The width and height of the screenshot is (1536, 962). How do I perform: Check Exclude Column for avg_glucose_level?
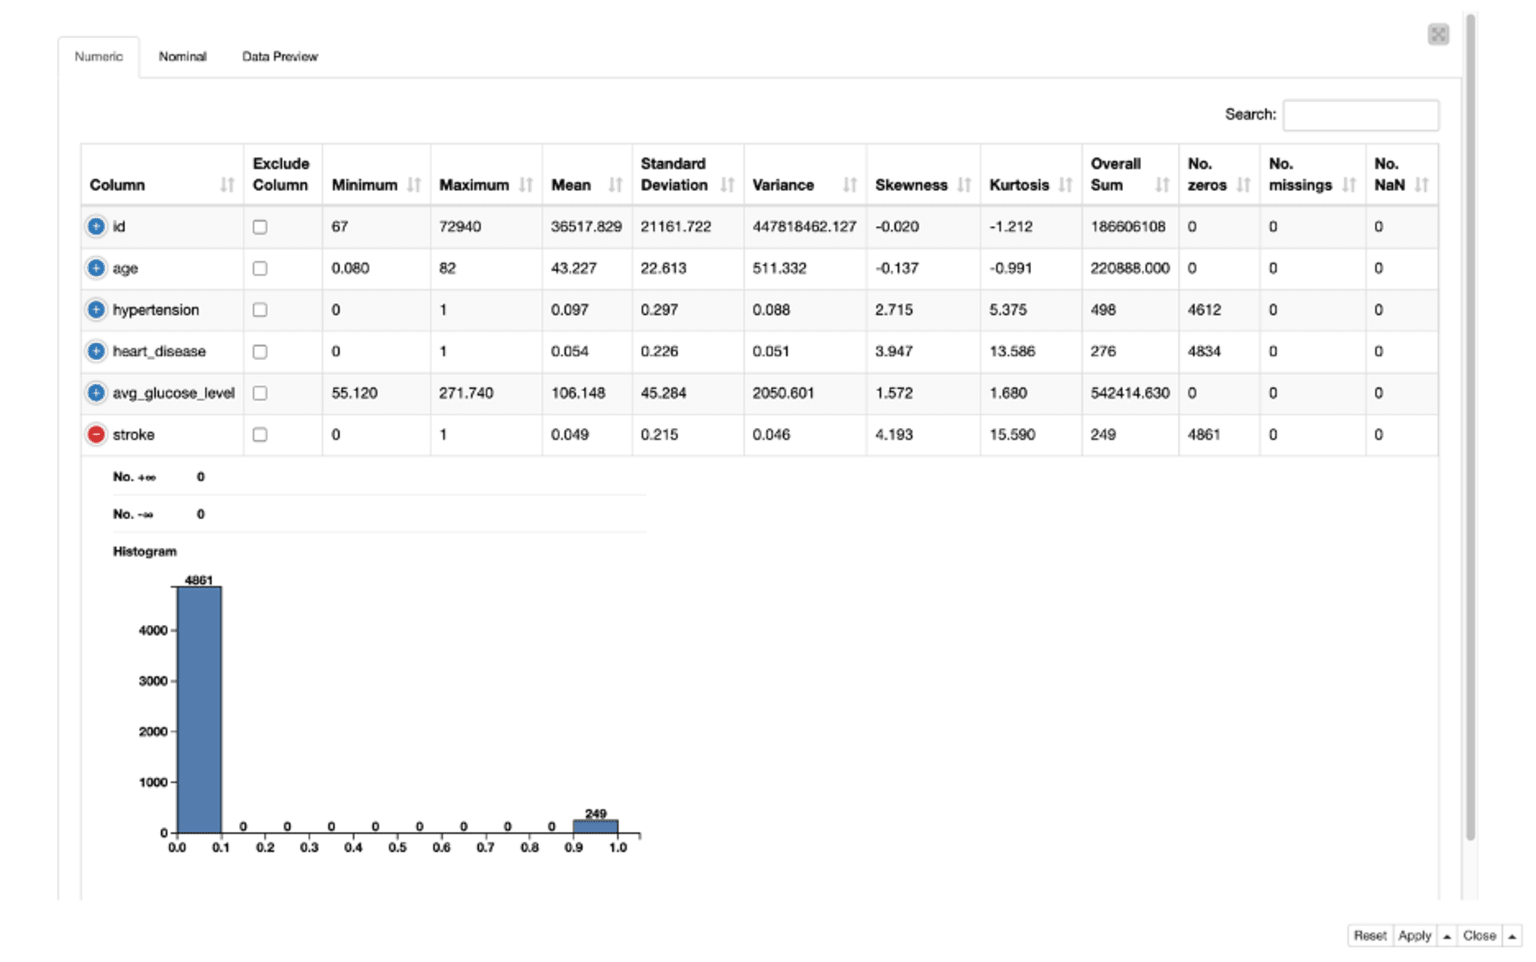(260, 393)
